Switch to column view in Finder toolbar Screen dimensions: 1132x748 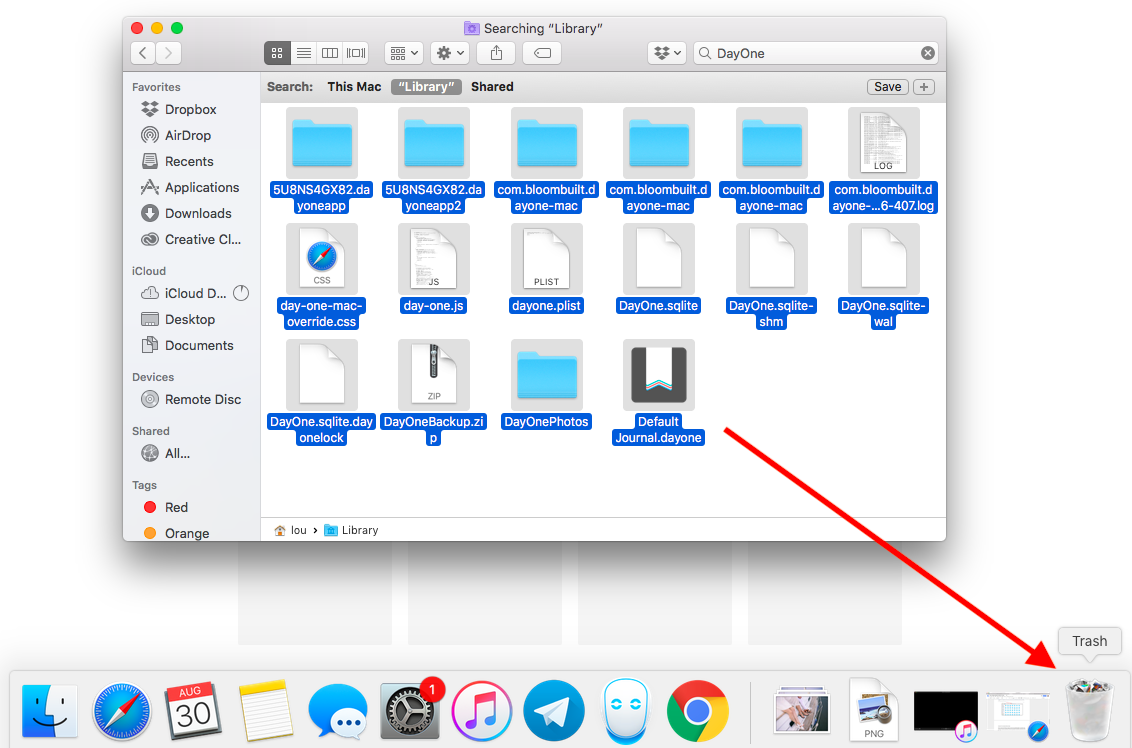click(x=330, y=53)
